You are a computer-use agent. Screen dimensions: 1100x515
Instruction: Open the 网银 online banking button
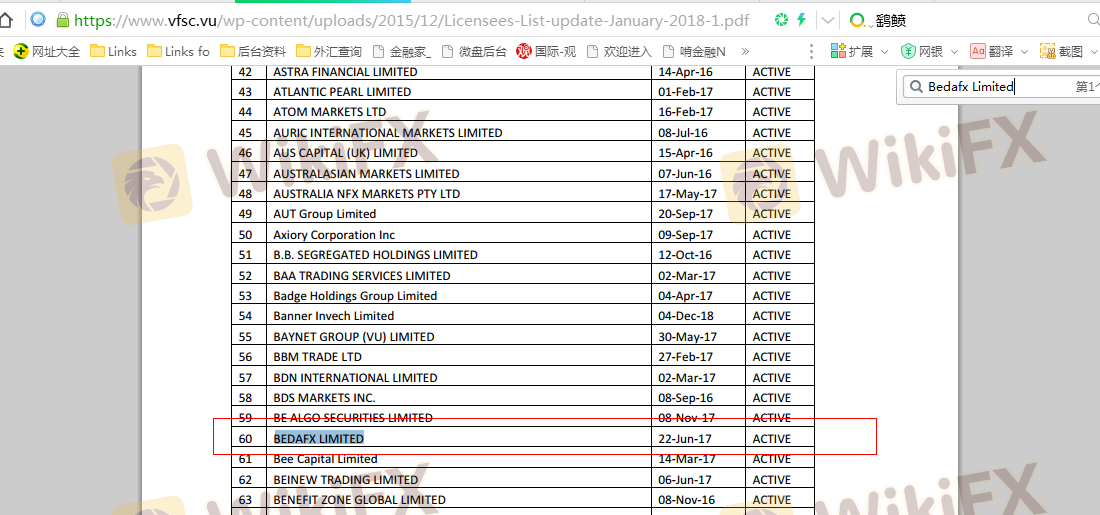point(922,51)
